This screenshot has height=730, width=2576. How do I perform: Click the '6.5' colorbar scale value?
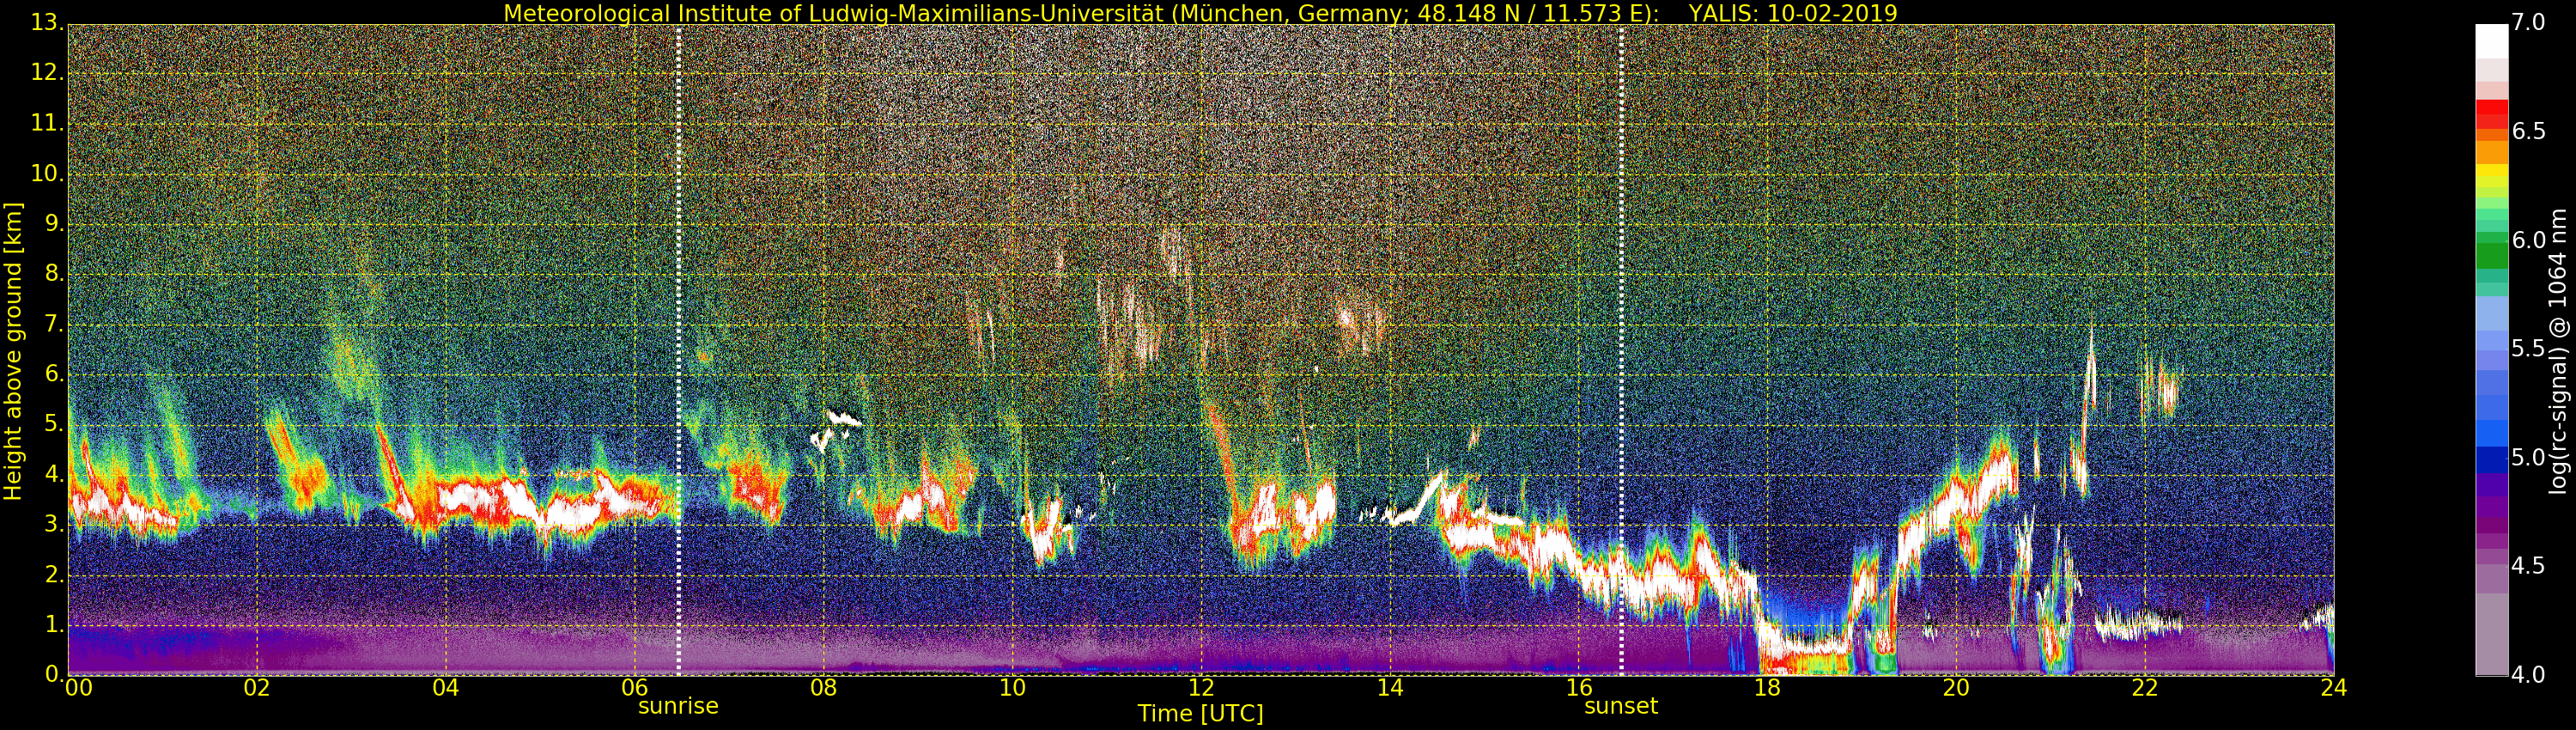(2529, 131)
